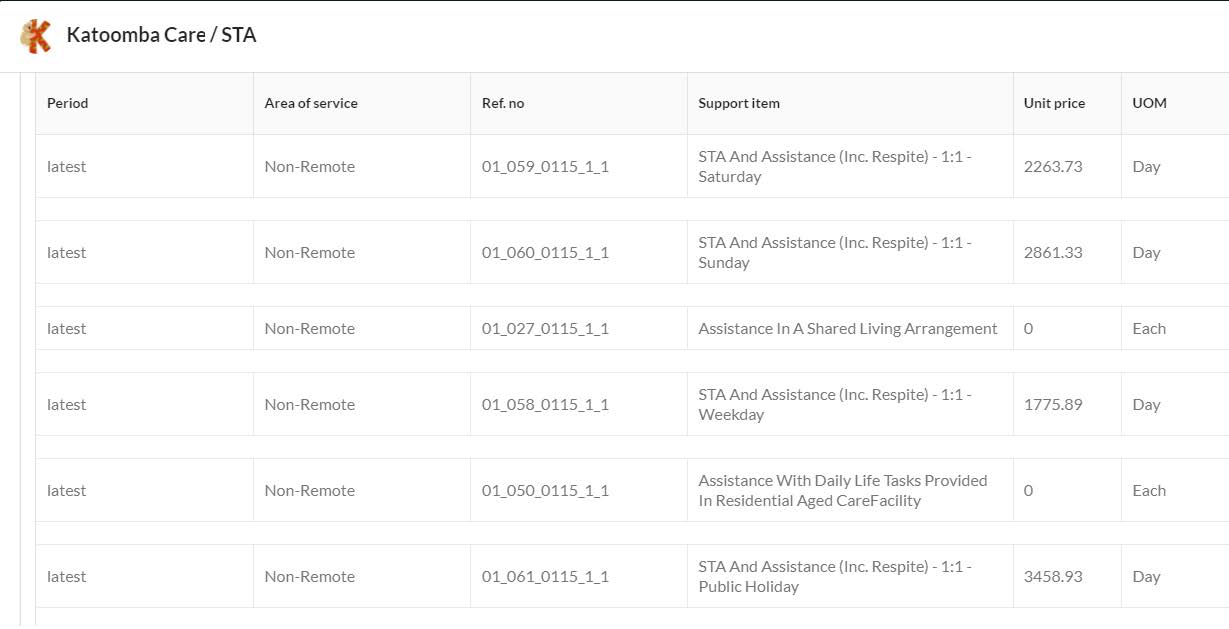1229x629 pixels.
Task: Click the Each UOM for Residential Aged Care
Action: pyautogui.click(x=1149, y=491)
